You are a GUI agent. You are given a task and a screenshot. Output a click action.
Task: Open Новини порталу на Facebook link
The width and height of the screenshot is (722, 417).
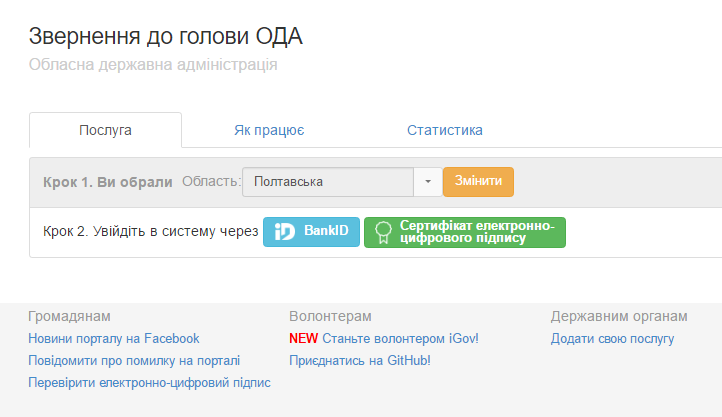(114, 339)
